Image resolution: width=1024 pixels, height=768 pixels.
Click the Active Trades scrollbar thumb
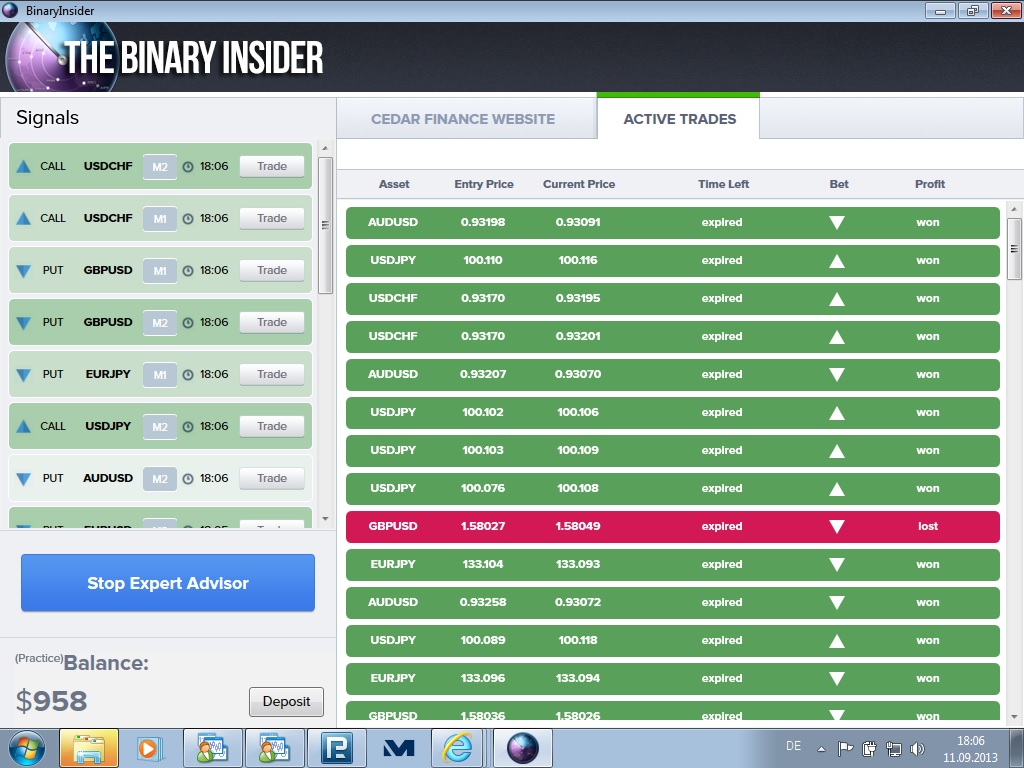[1014, 249]
